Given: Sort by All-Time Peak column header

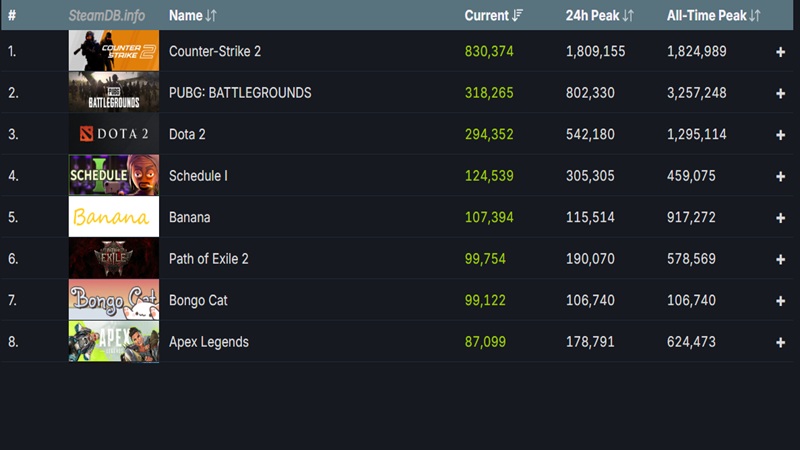Looking at the screenshot, I should (713, 16).
